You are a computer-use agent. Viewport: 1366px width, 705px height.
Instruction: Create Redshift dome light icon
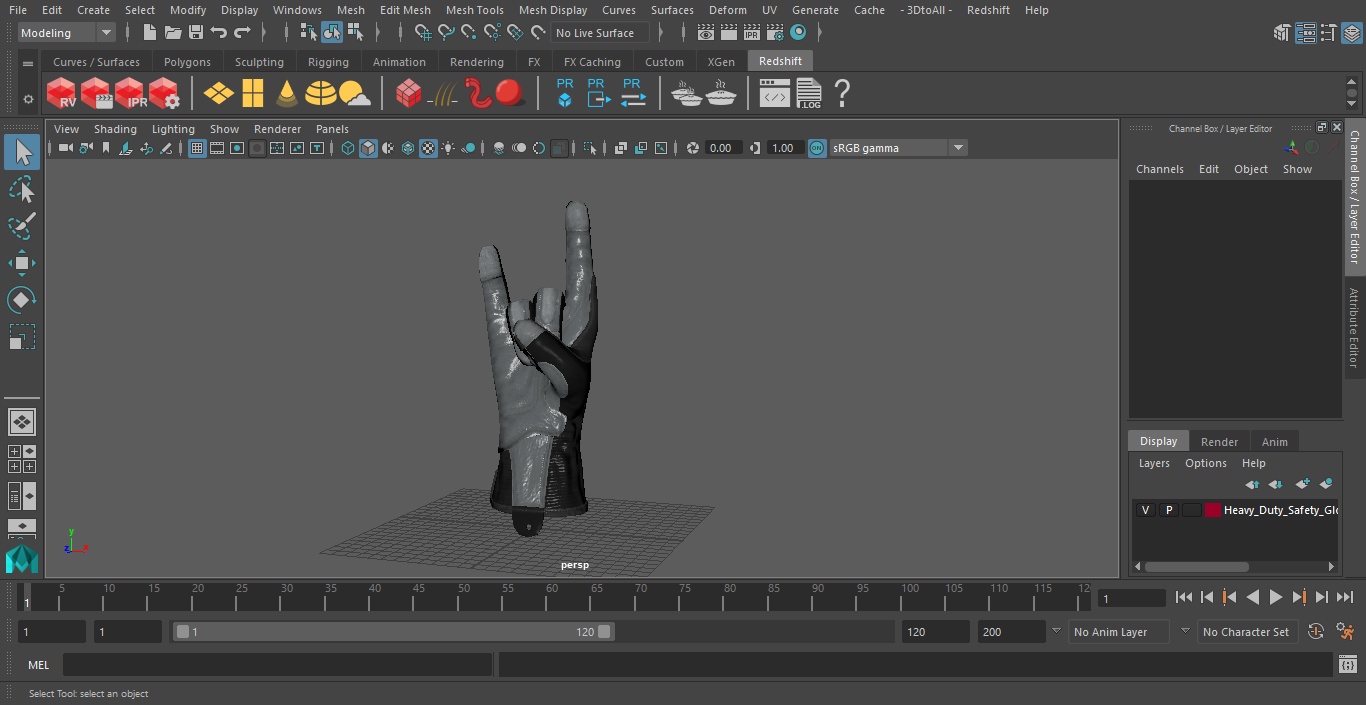coord(321,93)
